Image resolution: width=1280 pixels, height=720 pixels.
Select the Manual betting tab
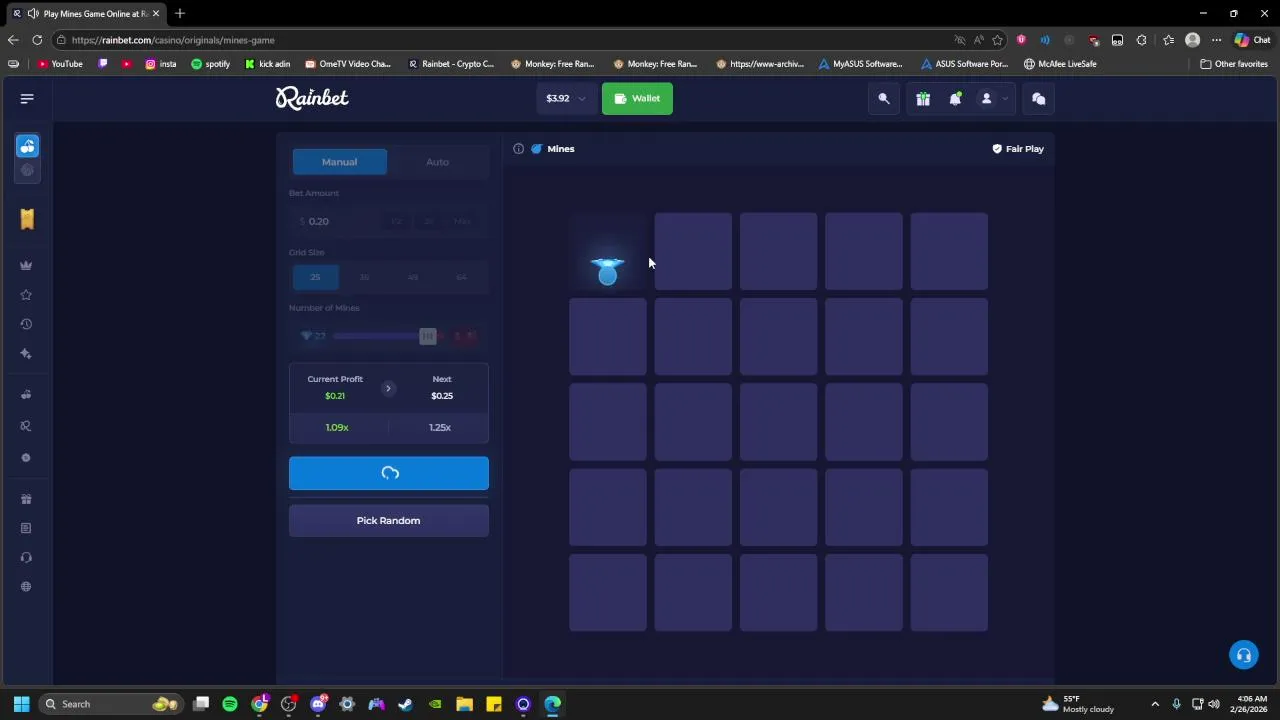click(x=339, y=162)
